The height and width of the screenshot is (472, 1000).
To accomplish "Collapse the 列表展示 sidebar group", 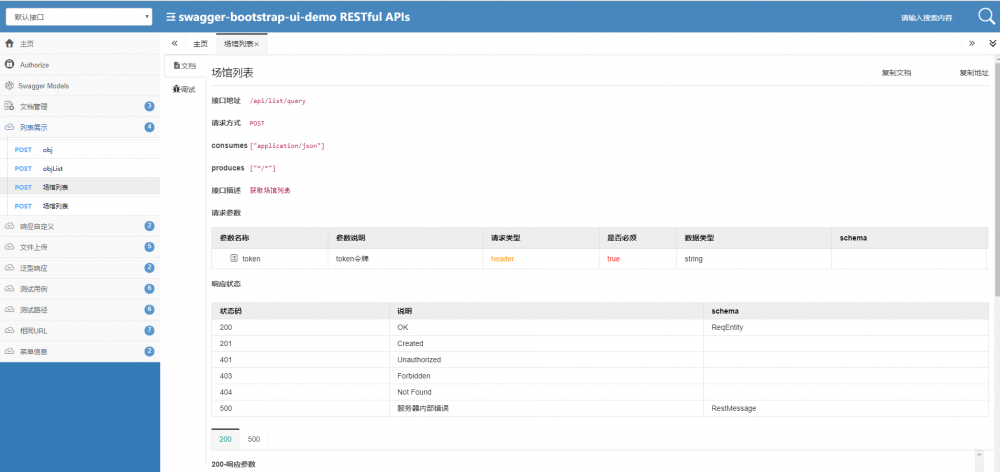I will (34, 127).
